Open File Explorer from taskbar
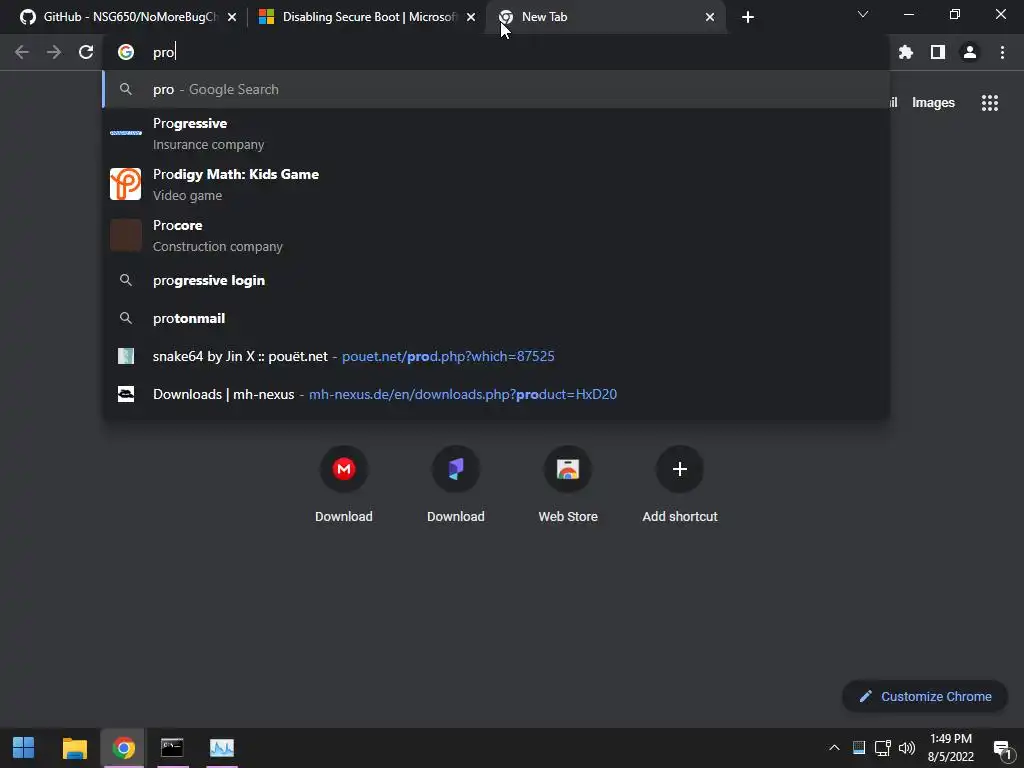1024x768 pixels. (x=74, y=748)
